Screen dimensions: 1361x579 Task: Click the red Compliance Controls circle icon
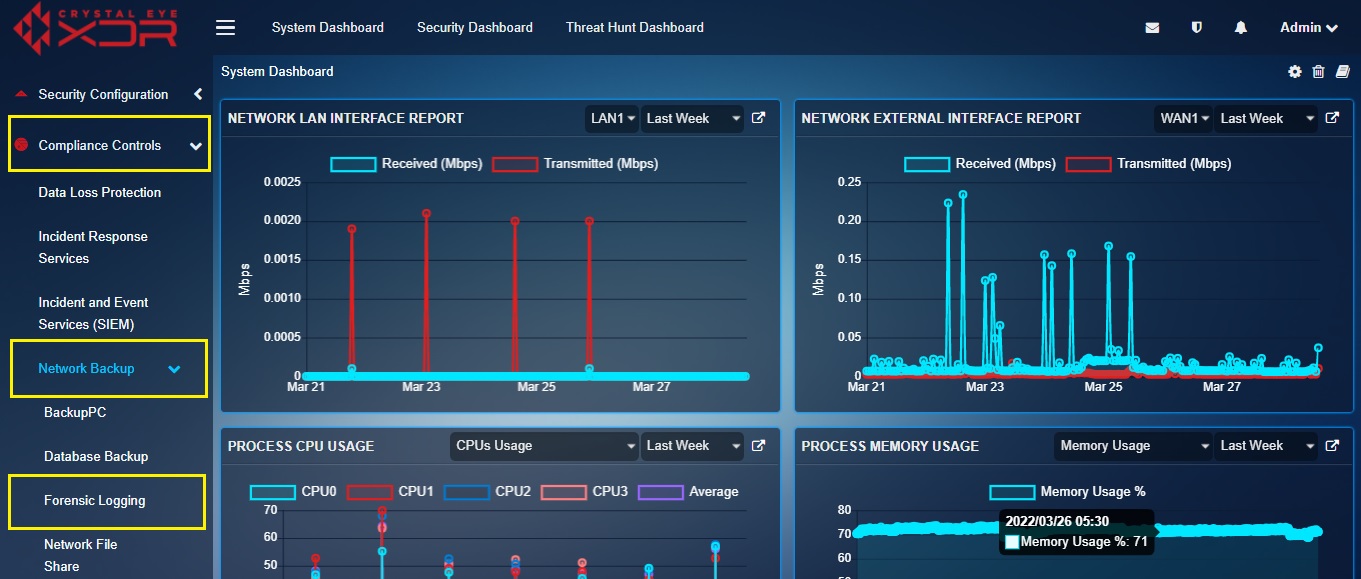pyautogui.click(x=21, y=145)
